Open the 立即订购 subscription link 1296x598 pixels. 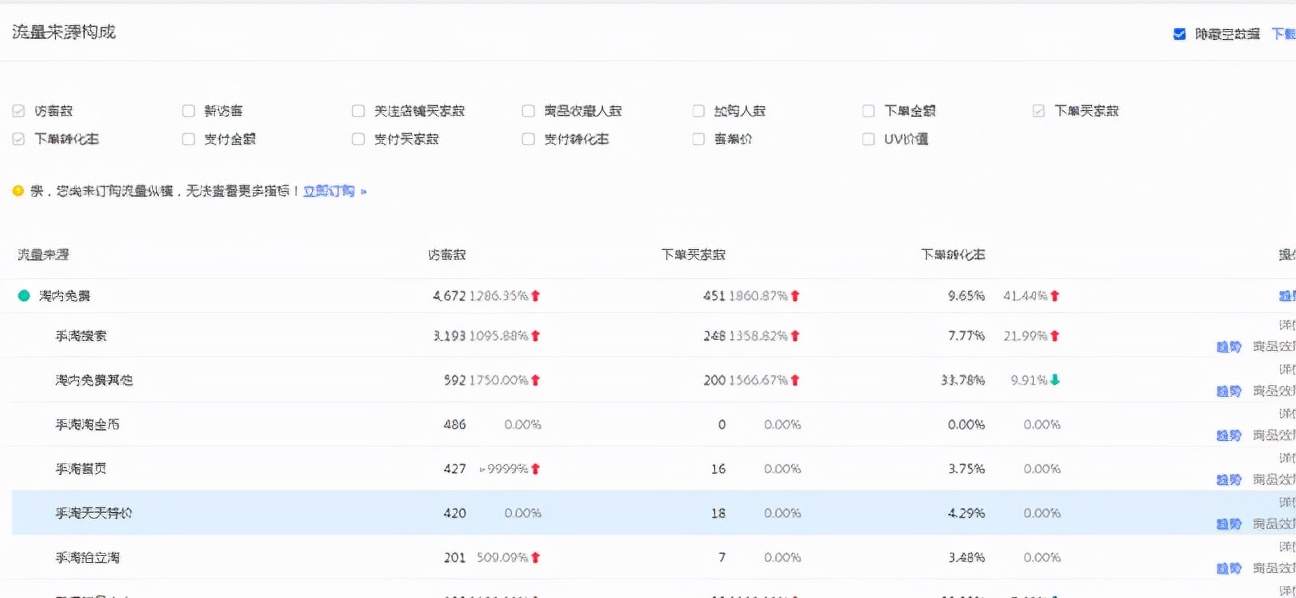(x=330, y=190)
